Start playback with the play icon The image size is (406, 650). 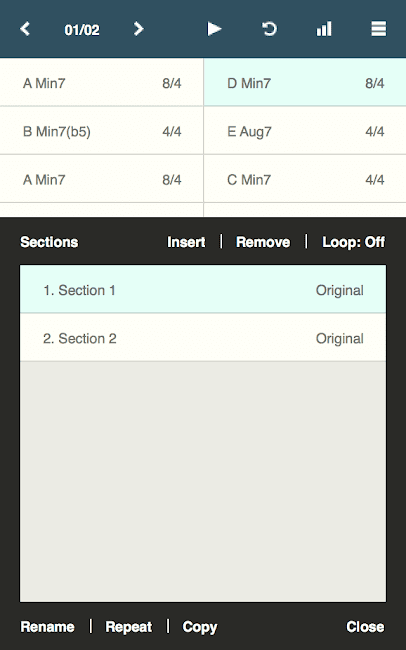click(214, 29)
